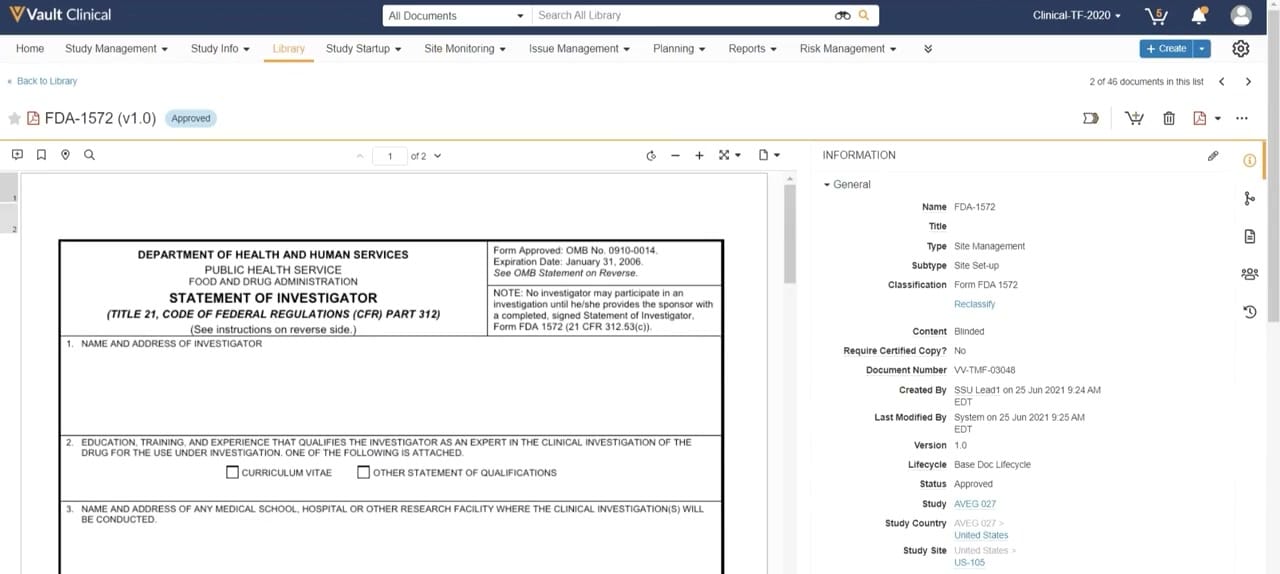Open the three-dots more actions menu
The width and height of the screenshot is (1280, 574).
[1242, 118]
